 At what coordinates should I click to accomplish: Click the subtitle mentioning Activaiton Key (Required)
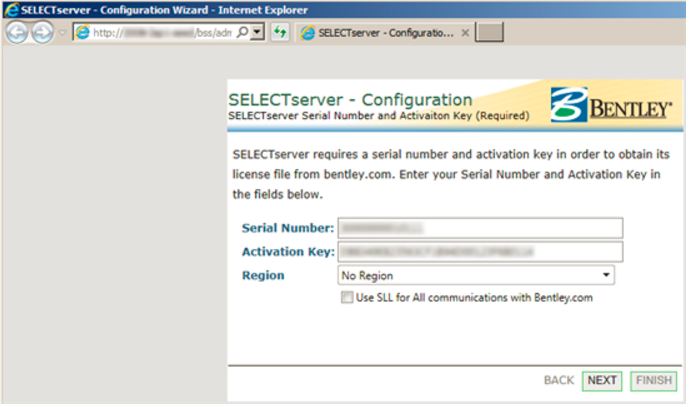click(x=379, y=116)
